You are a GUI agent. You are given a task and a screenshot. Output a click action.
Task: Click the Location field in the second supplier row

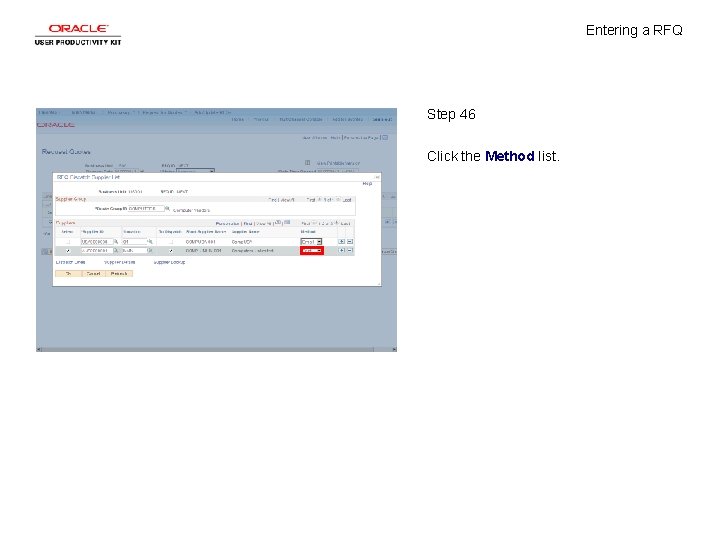[135, 251]
